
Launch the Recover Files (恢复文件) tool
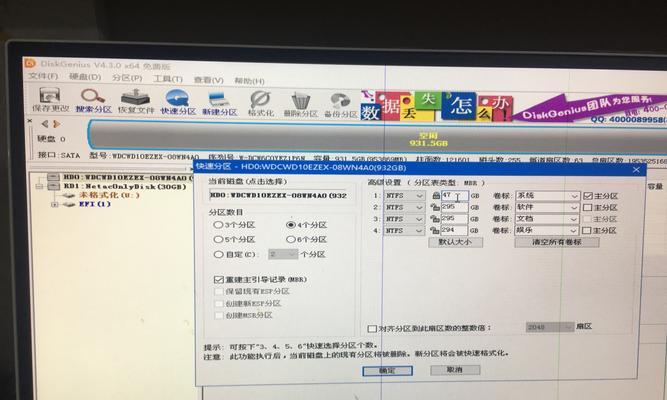pyautogui.click(x=136, y=101)
